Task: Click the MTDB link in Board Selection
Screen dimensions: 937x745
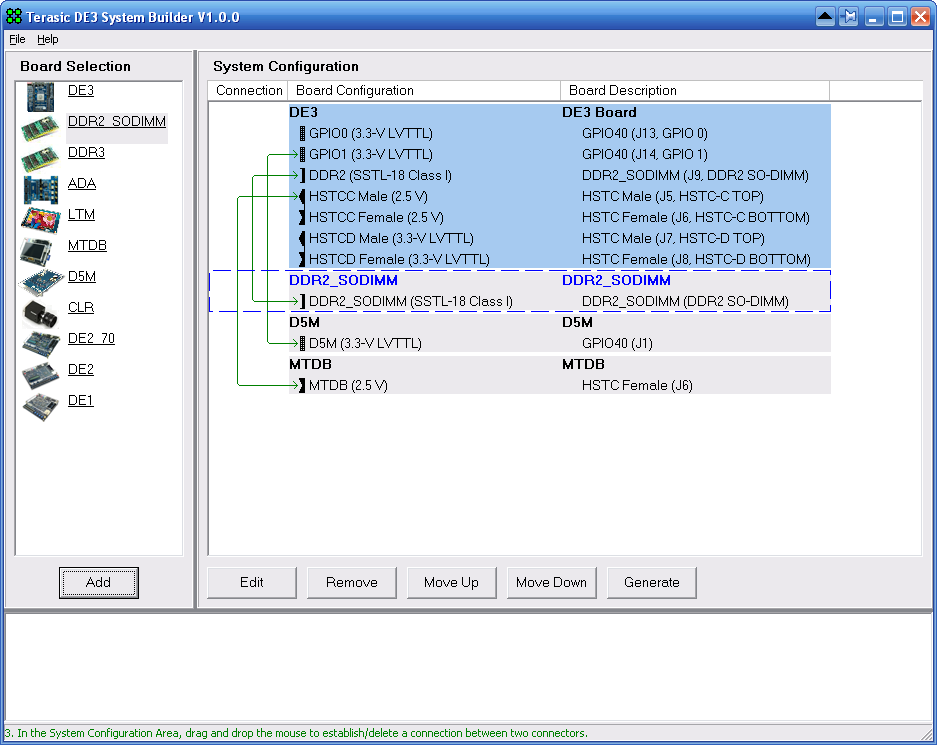Action: 87,246
